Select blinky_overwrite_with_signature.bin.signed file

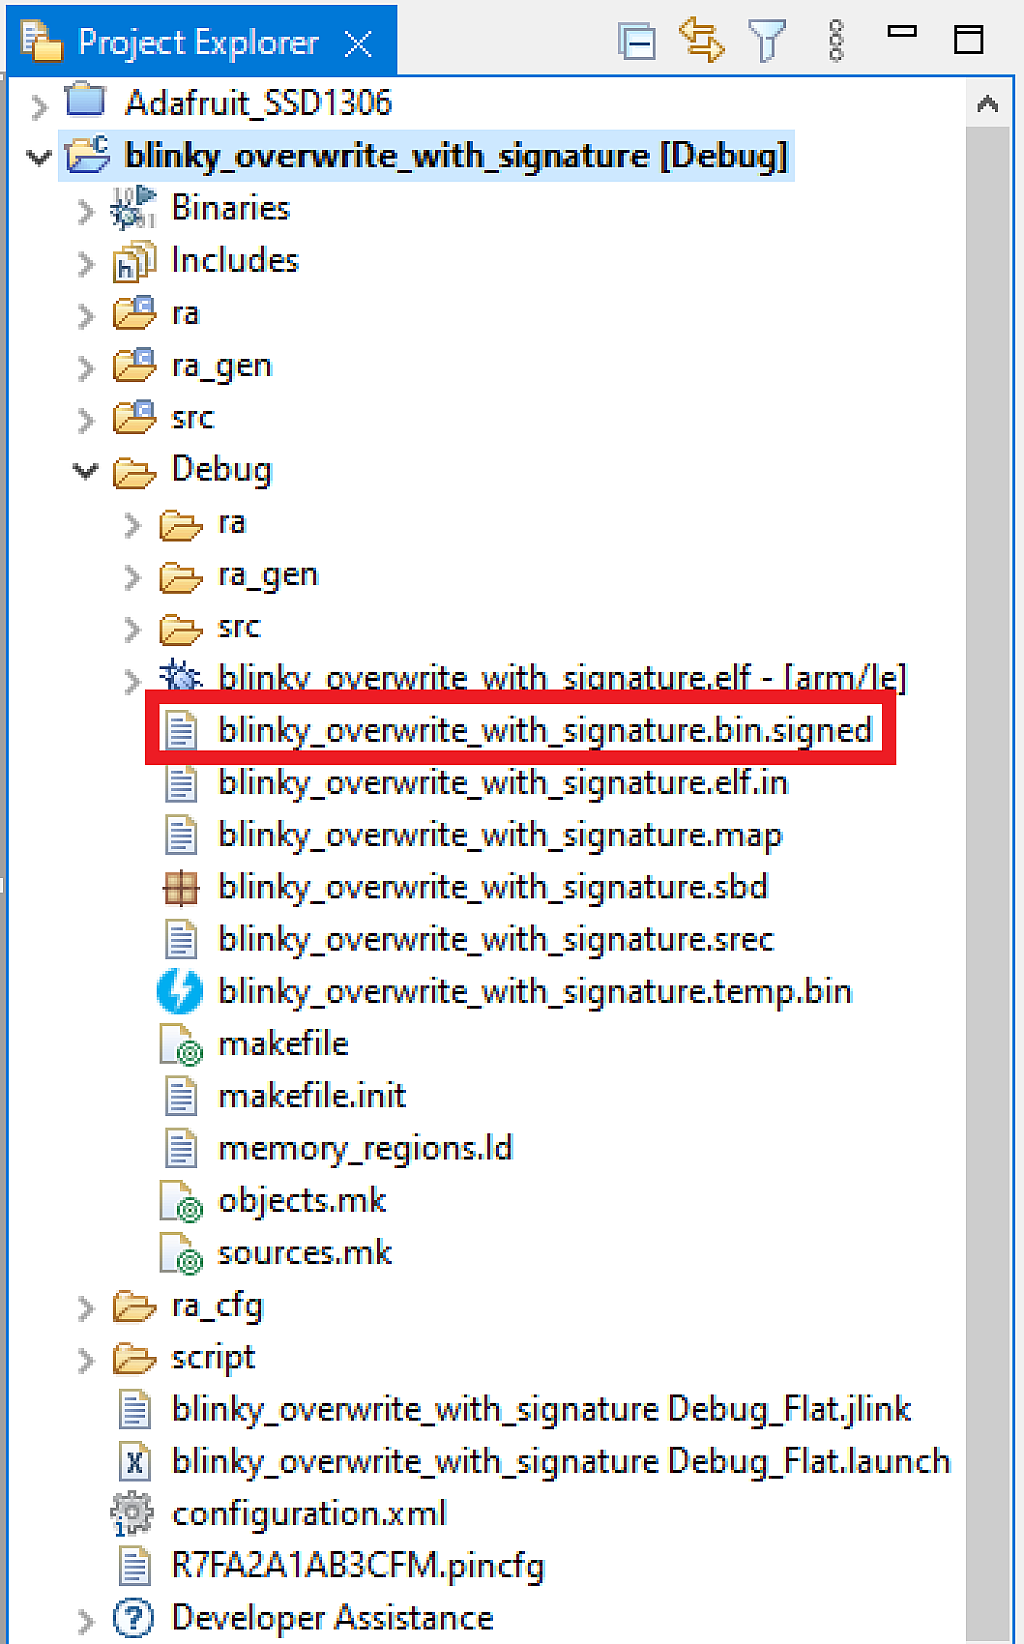[545, 730]
